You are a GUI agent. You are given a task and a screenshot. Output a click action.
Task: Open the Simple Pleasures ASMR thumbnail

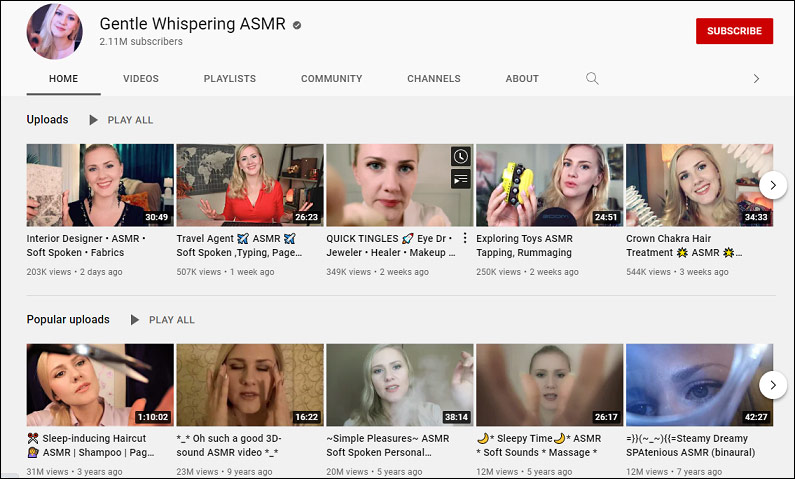400,385
